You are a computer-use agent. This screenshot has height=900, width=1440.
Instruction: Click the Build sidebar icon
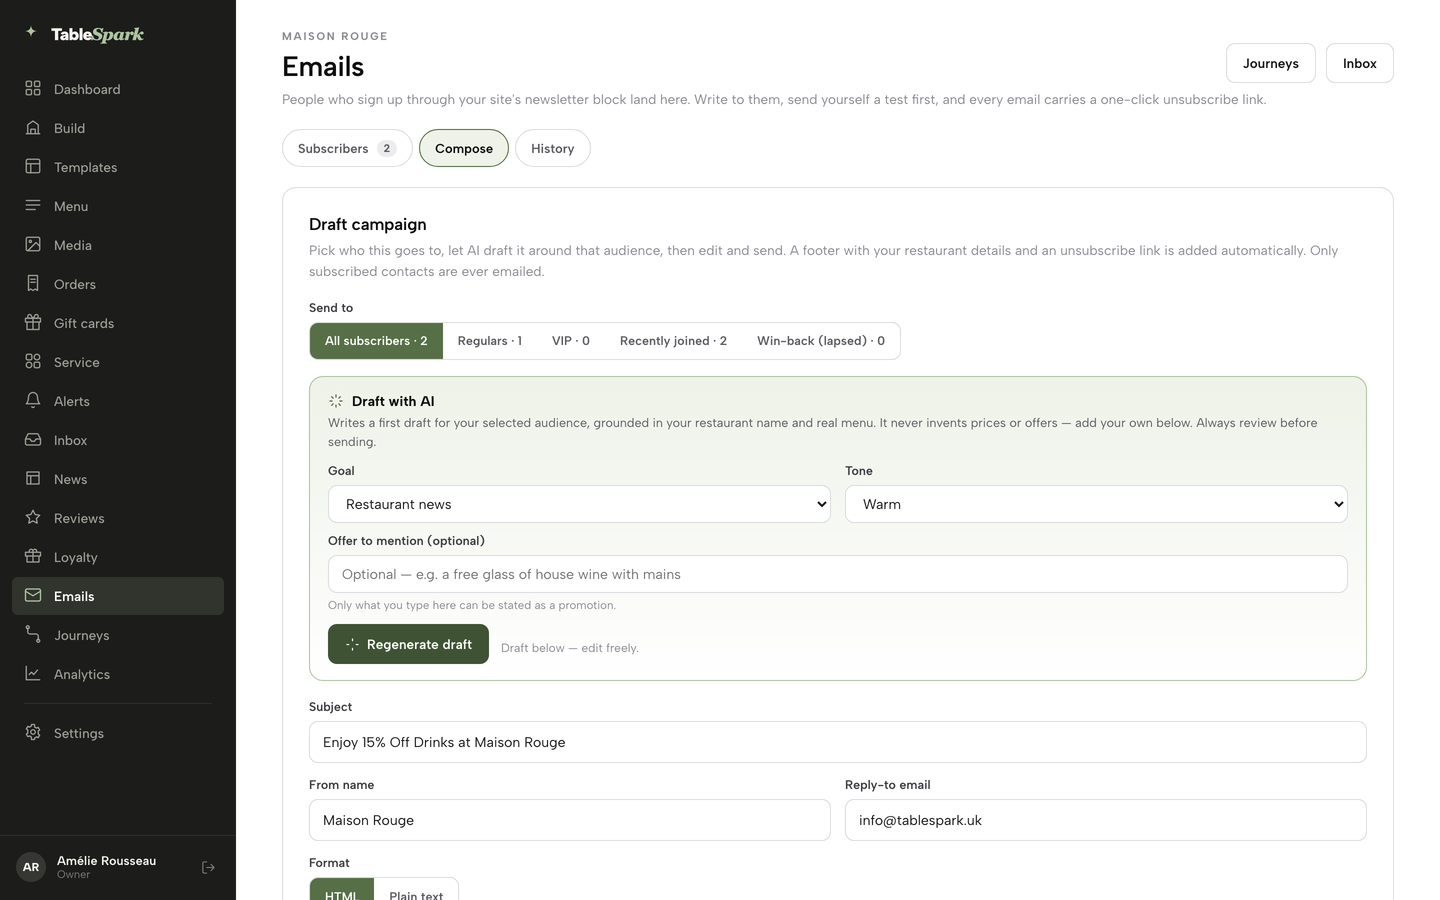coord(33,128)
